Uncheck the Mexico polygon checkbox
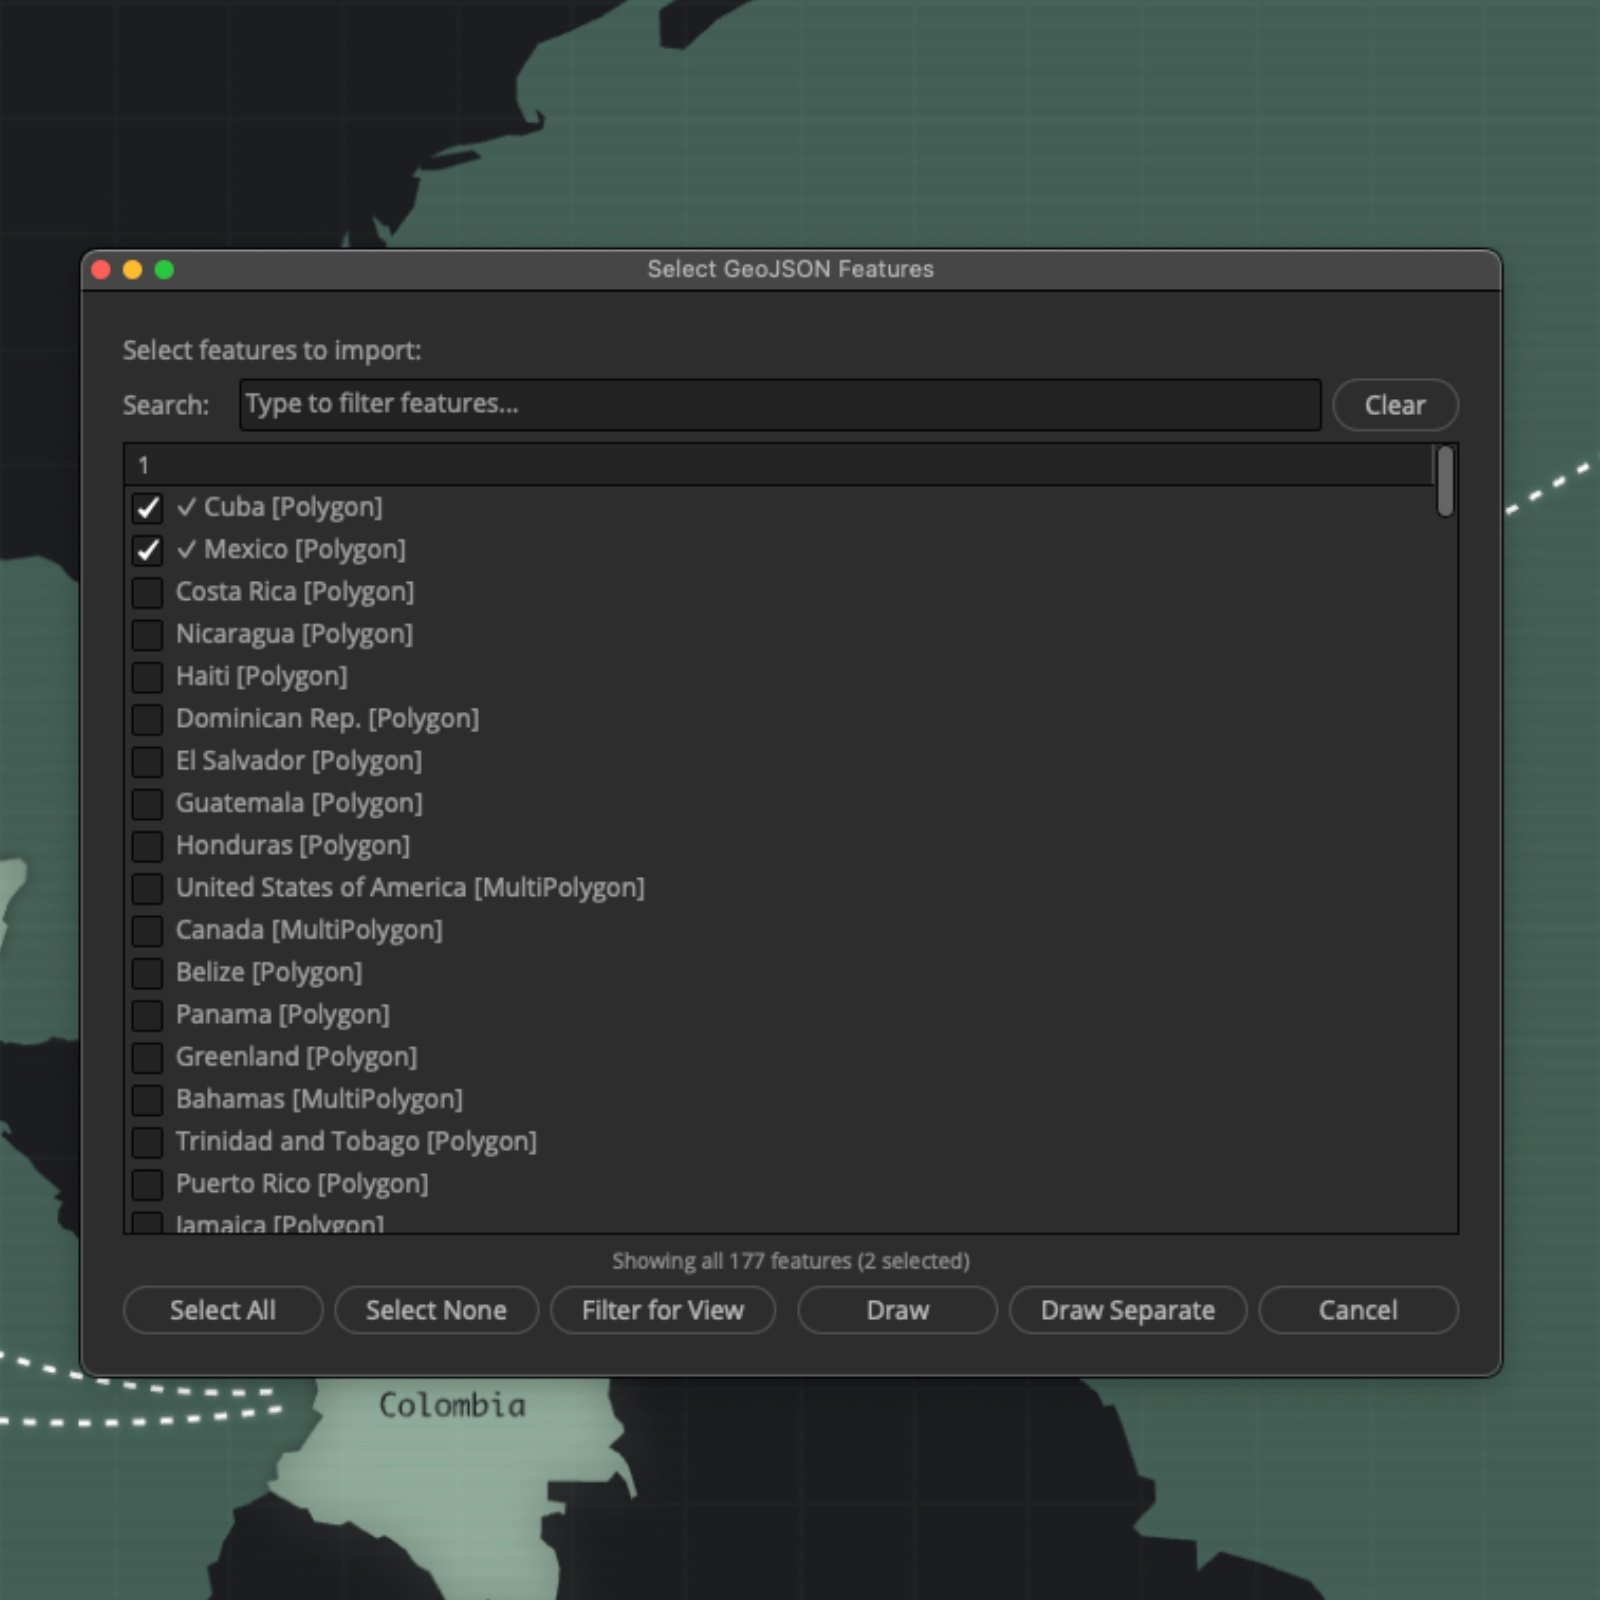The height and width of the screenshot is (1600, 1600). pyautogui.click(x=147, y=550)
